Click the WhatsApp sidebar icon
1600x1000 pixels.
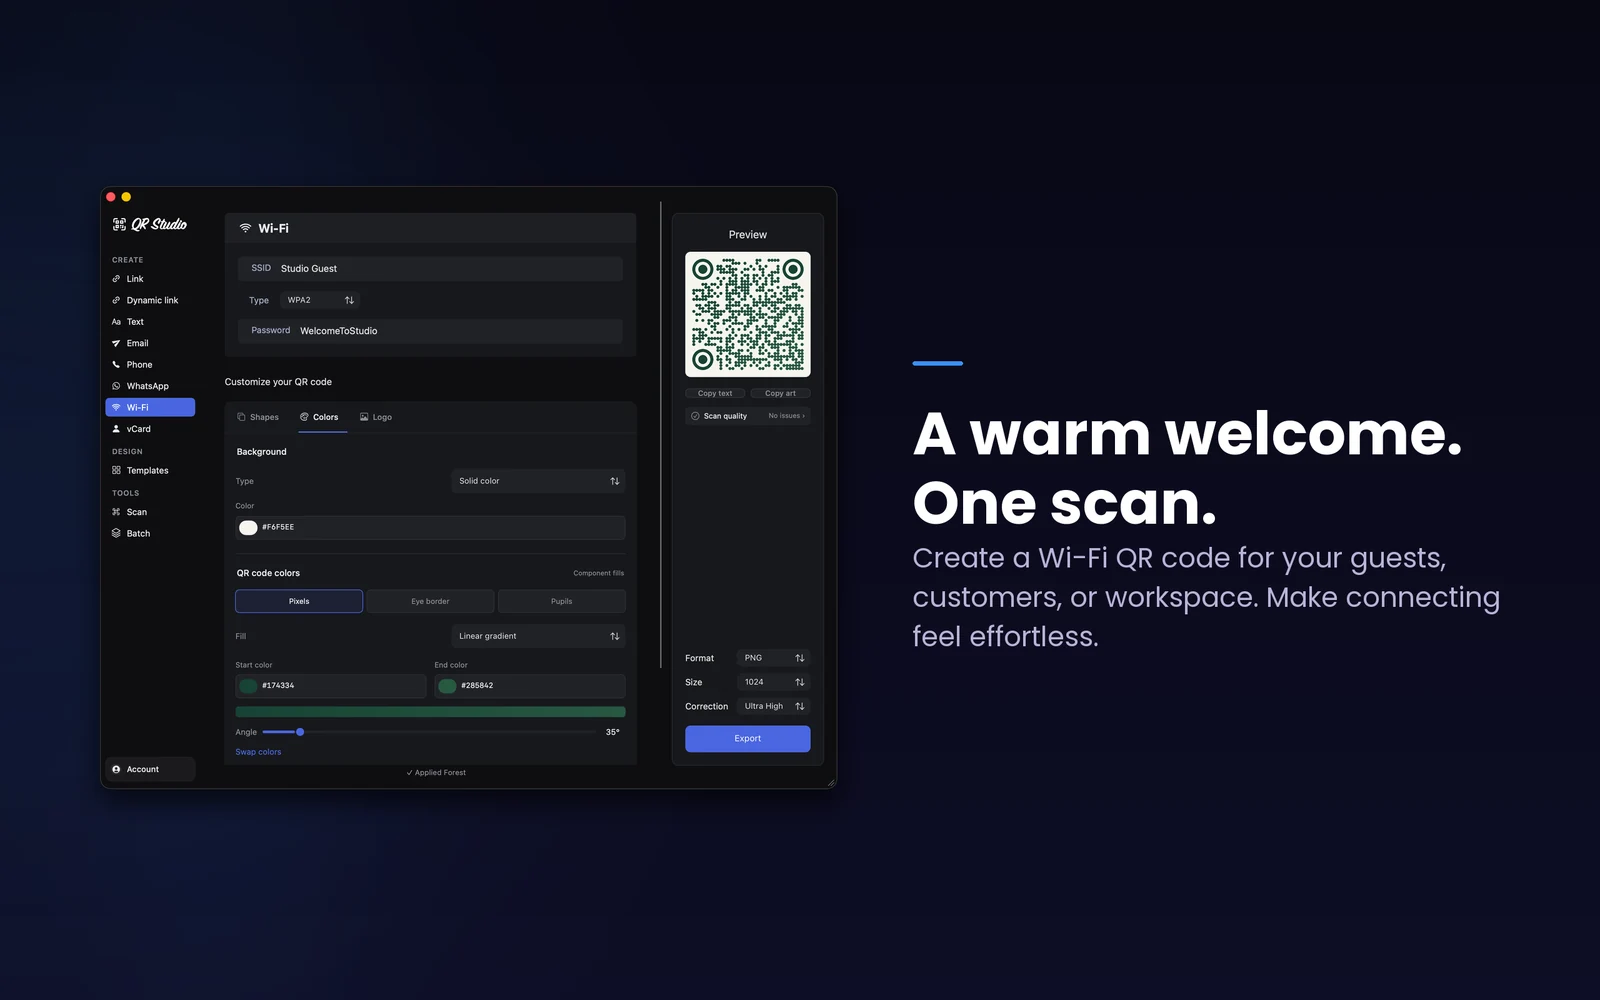click(x=116, y=386)
